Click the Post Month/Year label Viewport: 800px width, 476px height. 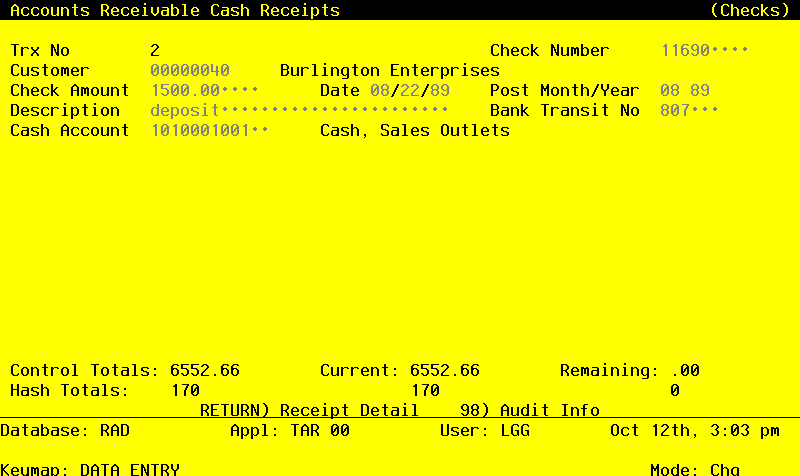click(564, 90)
